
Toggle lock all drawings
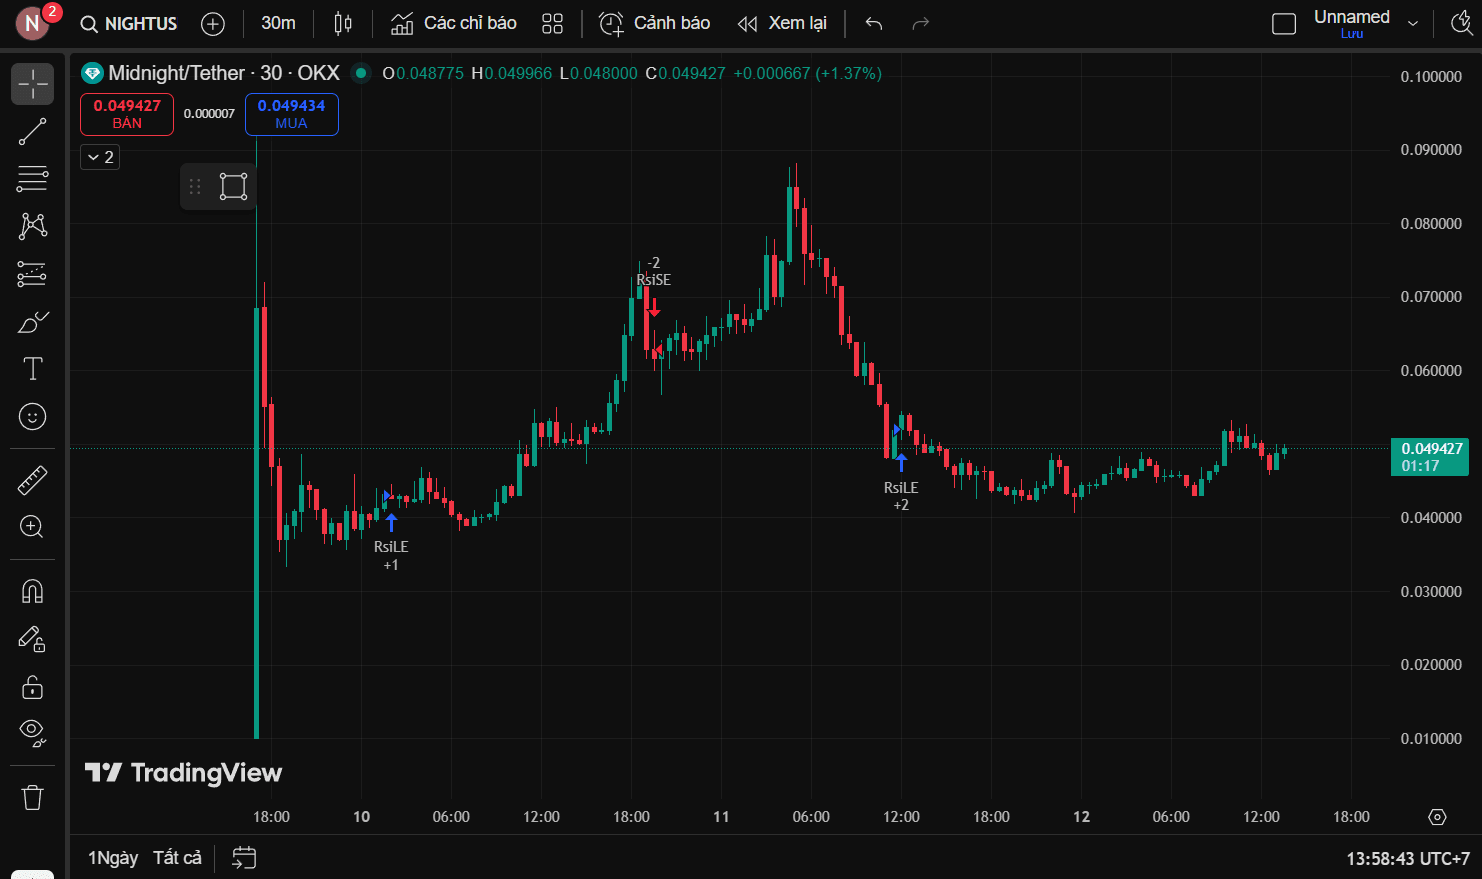(x=32, y=687)
